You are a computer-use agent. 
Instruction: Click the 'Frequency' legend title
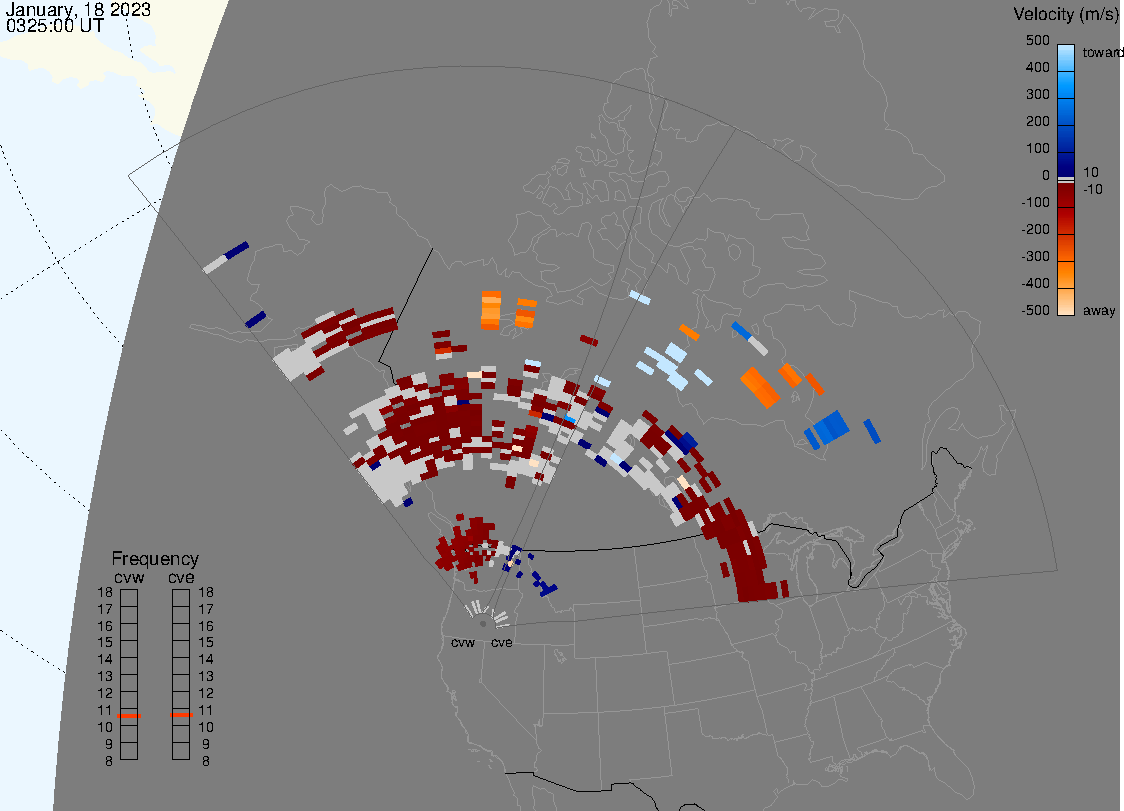[155, 559]
